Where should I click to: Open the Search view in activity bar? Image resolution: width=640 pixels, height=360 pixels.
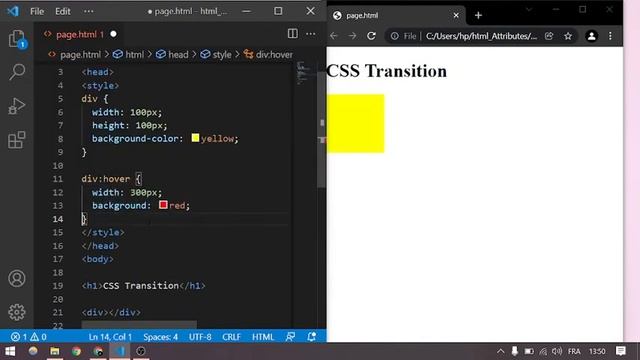click(x=17, y=72)
